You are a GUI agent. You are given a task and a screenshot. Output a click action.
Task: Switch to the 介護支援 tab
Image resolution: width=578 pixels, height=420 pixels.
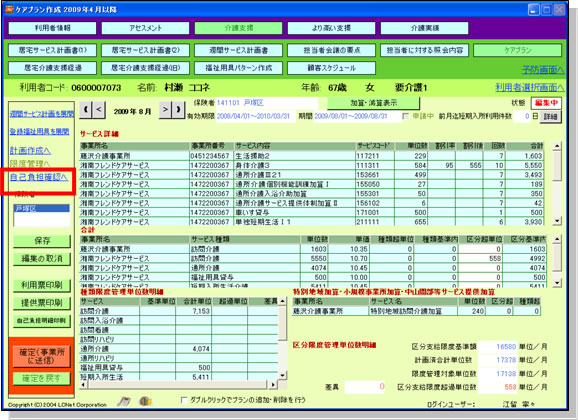(238, 28)
